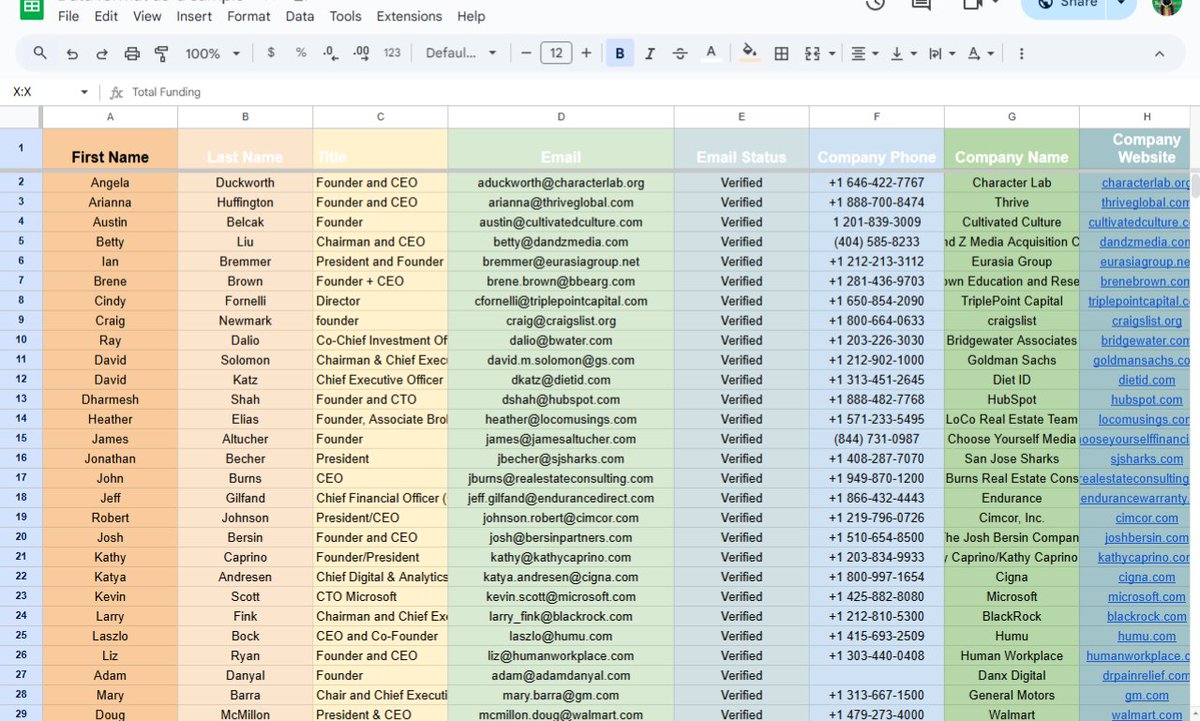Toggle italic formatting
The height and width of the screenshot is (721, 1200).
[x=650, y=53]
